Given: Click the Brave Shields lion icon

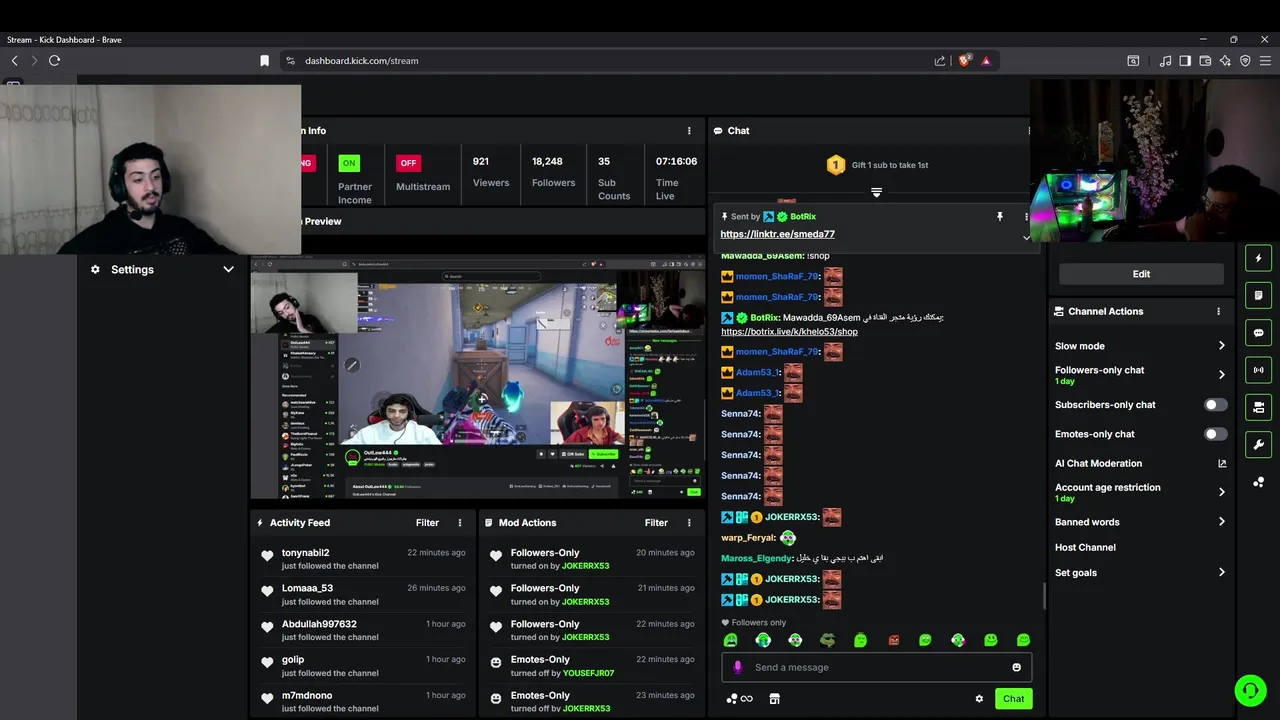Looking at the screenshot, I should (x=964, y=61).
